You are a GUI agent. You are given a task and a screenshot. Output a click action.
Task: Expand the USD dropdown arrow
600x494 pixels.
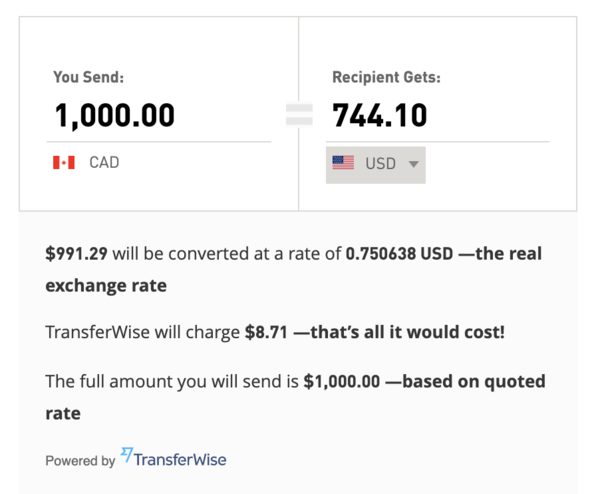click(413, 164)
